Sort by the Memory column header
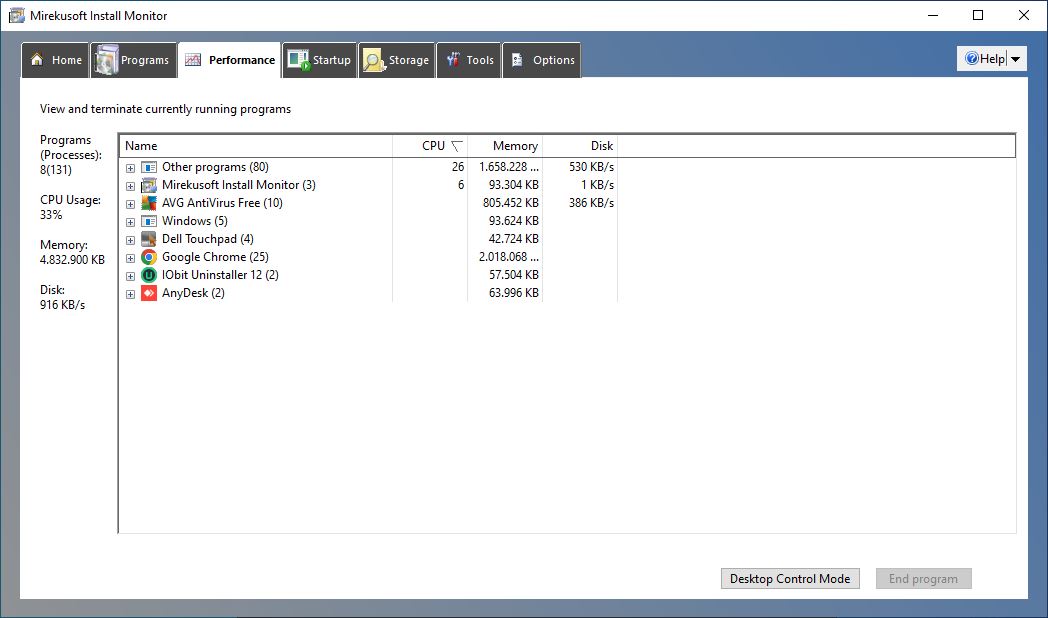Viewport: 1048px width, 618px height. click(505, 146)
